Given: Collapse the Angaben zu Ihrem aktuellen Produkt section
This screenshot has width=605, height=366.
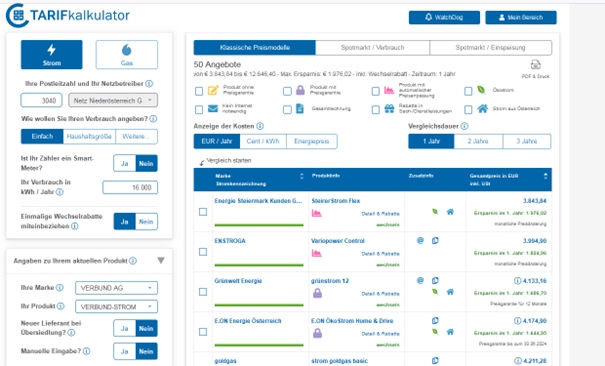Looking at the screenshot, I should coord(161,260).
